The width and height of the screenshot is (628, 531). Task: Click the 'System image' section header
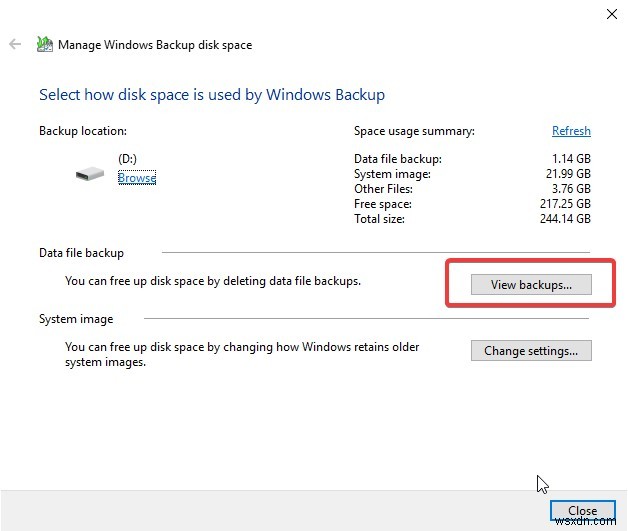(76, 319)
